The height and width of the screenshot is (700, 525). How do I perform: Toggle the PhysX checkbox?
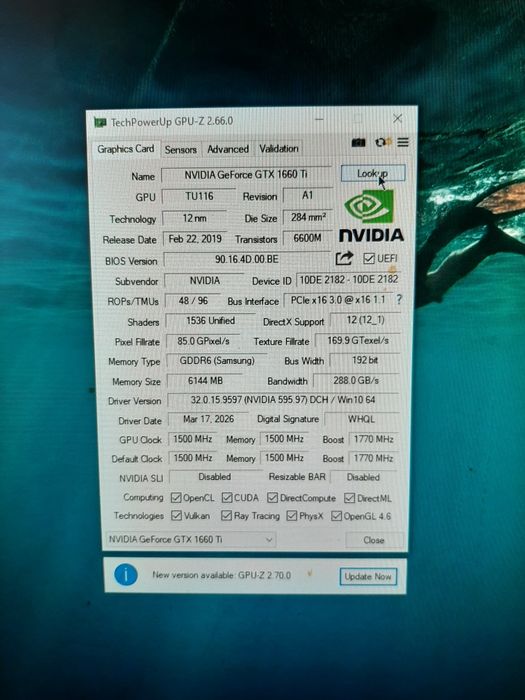coord(292,516)
